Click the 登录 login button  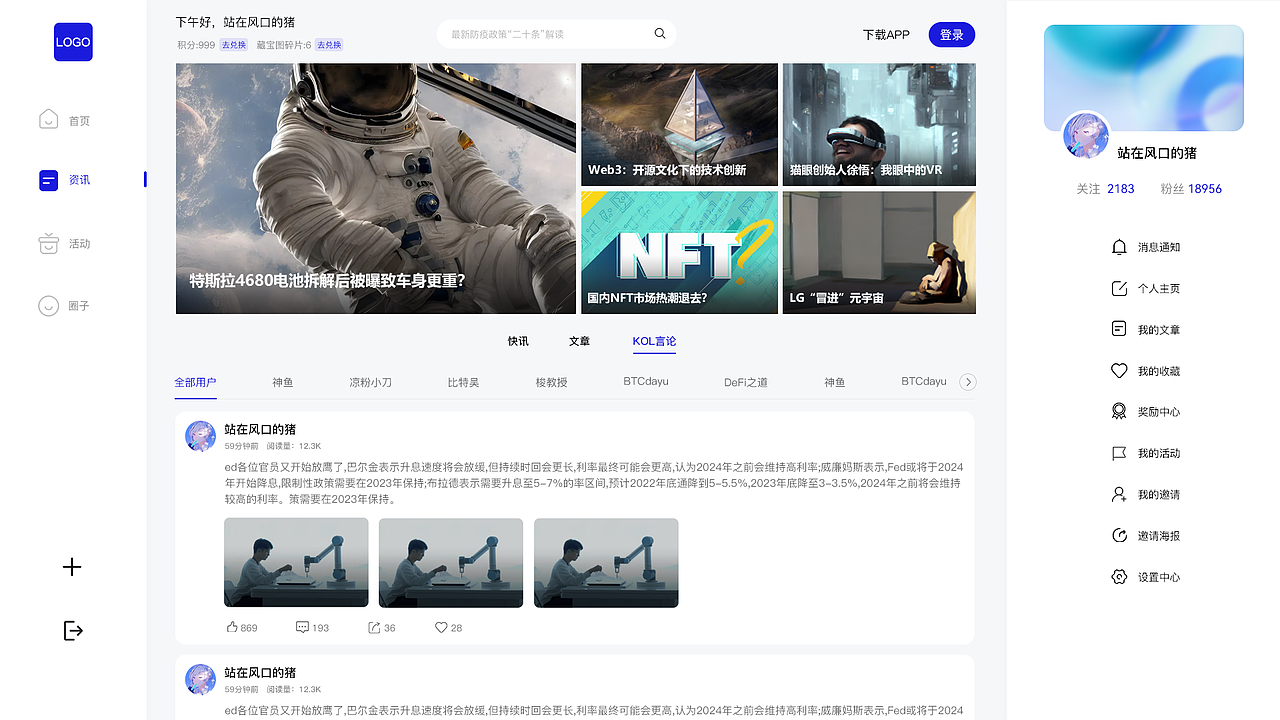coord(952,35)
